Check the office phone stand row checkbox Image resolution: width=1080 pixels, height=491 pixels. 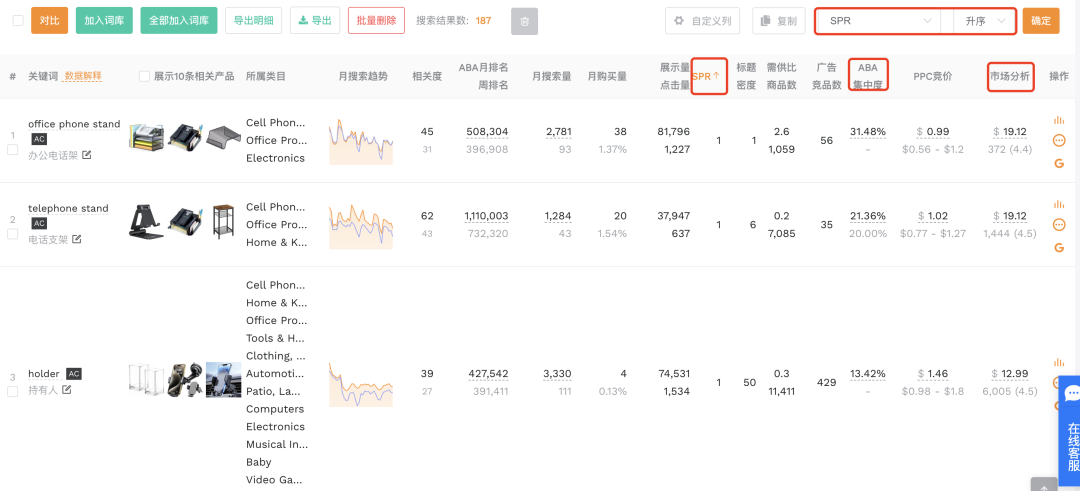(x=13, y=150)
